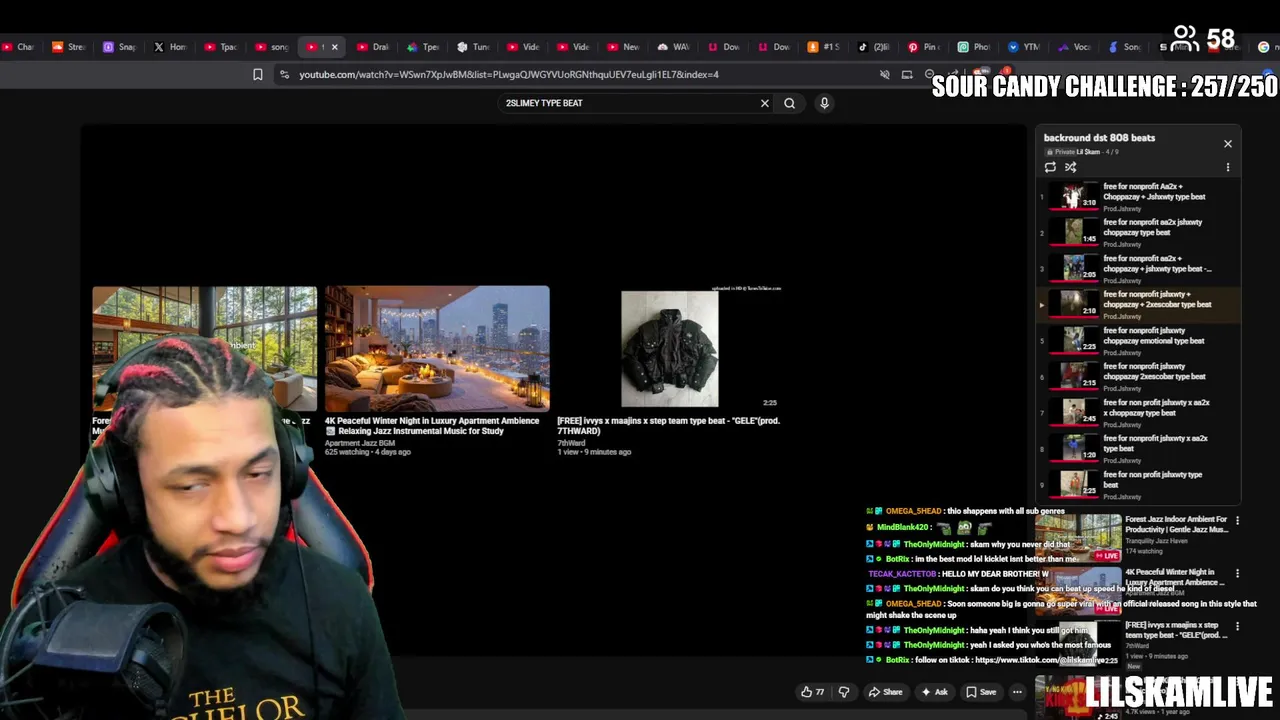Close the backround dst 808 beats playlist panel
The image size is (1280, 720).
pos(1228,144)
